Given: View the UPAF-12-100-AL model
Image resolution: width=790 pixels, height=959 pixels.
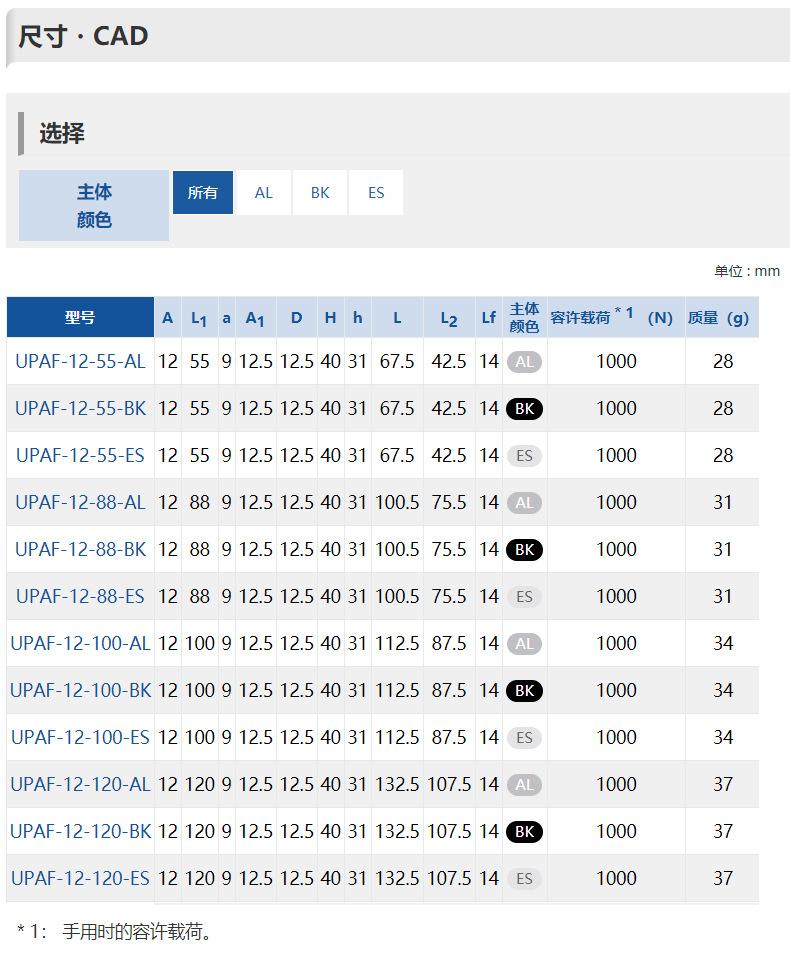Looking at the screenshot, I should tap(80, 643).
